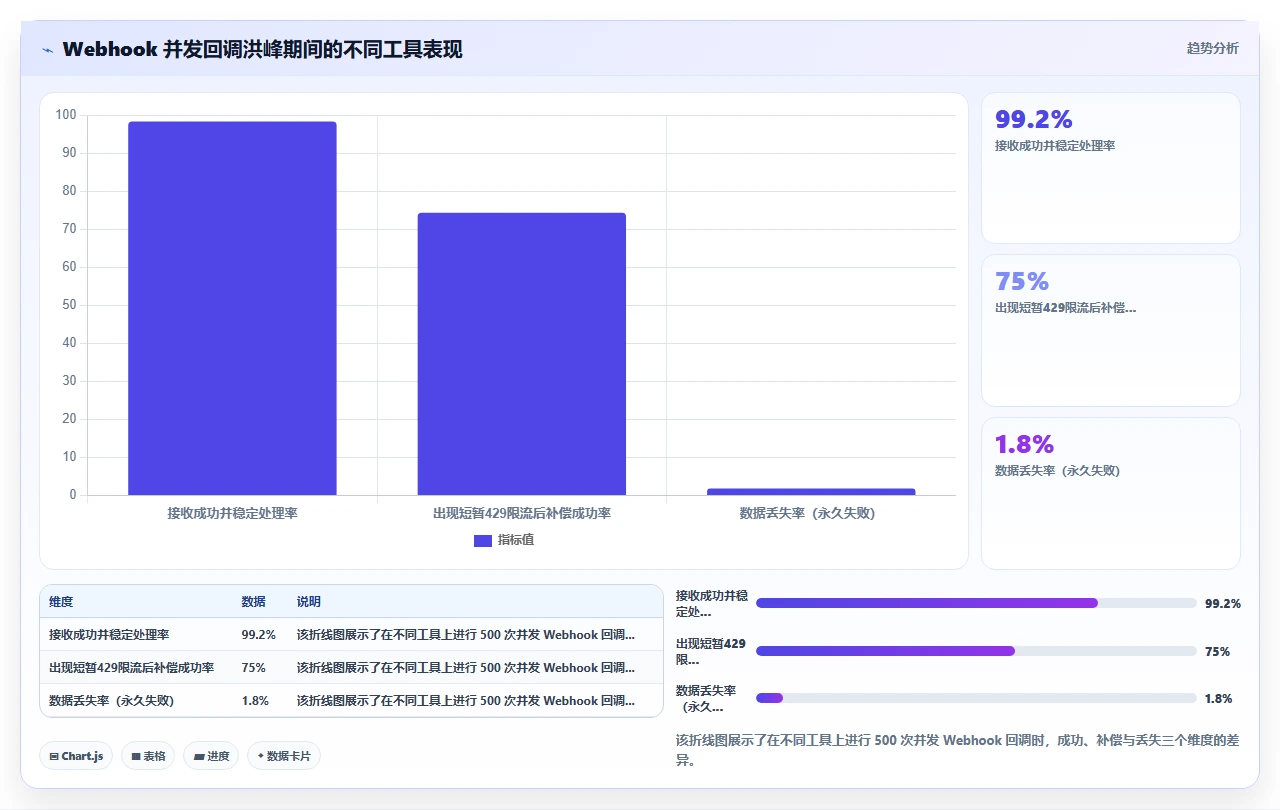Viewport: 1280px width, 810px height.
Task: Click the 99.2% progress bar
Action: [976, 603]
